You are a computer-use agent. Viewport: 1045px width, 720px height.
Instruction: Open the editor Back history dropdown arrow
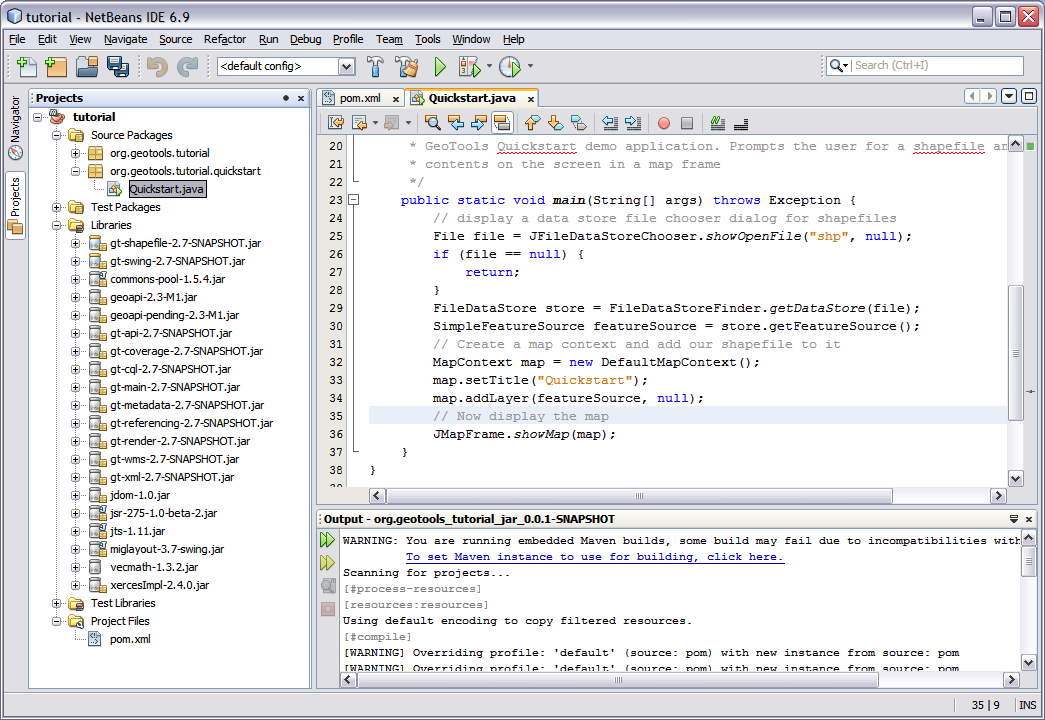pyautogui.click(x=375, y=123)
